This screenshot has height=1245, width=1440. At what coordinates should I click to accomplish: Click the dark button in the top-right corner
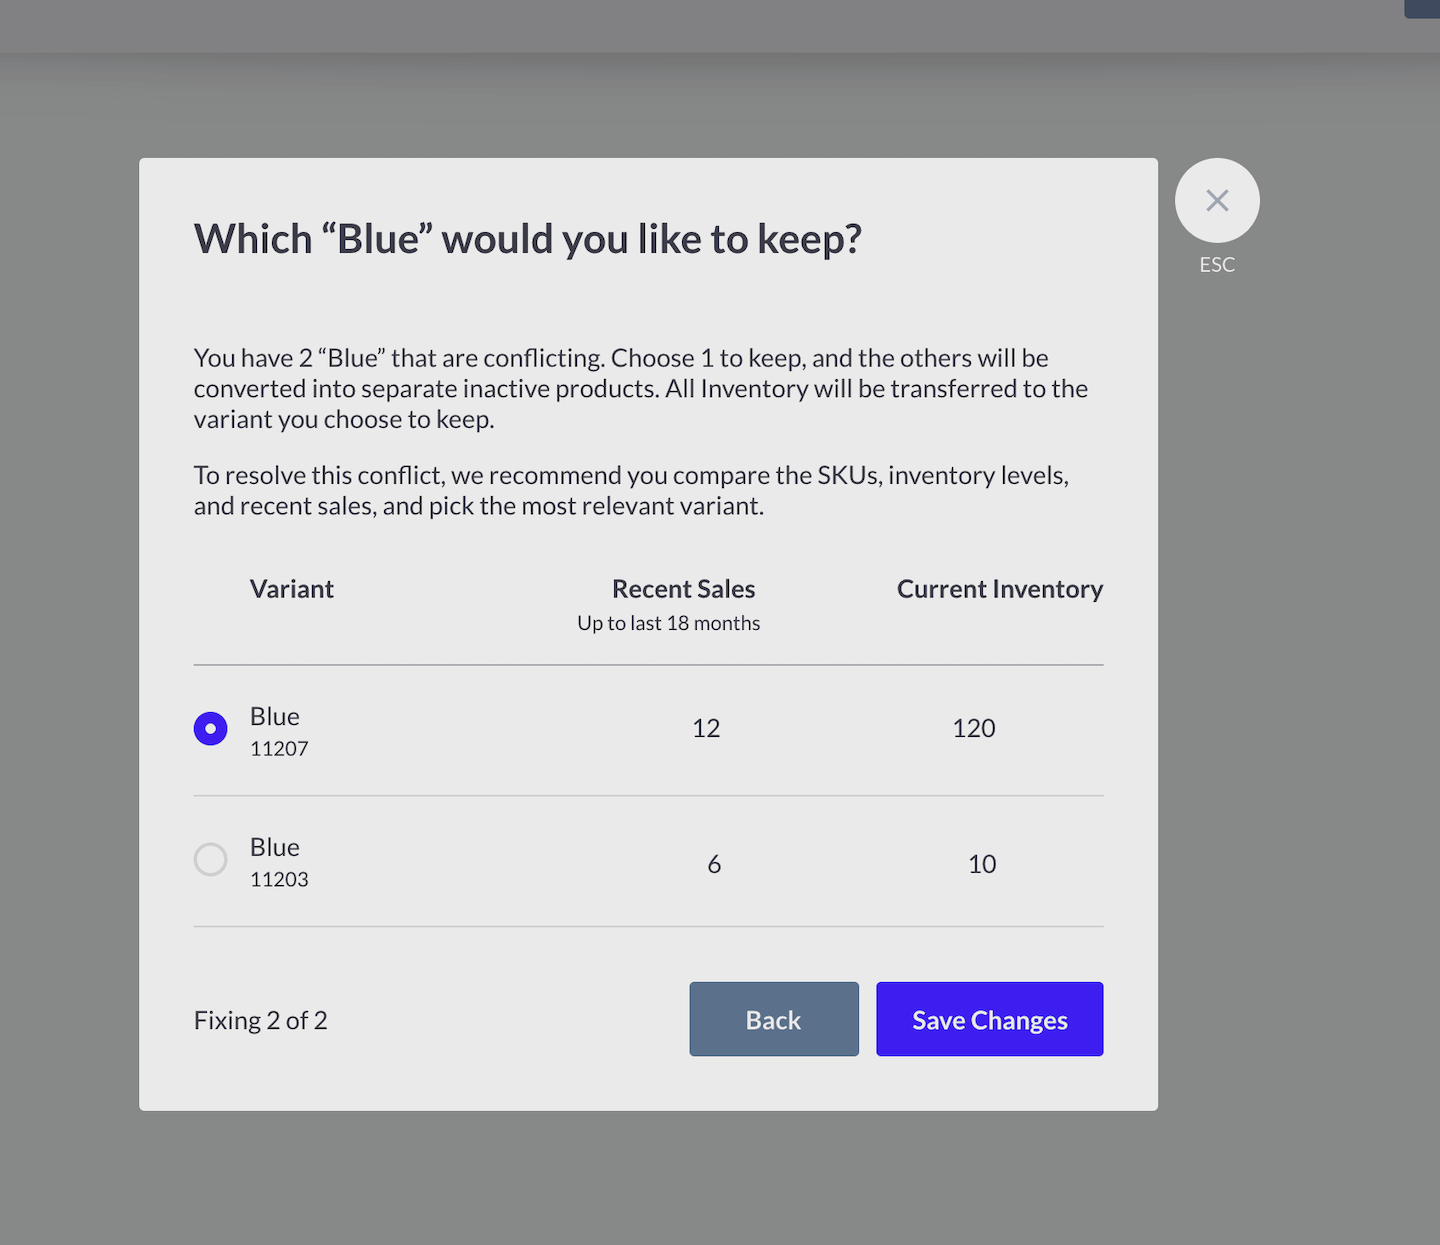pos(1424,8)
